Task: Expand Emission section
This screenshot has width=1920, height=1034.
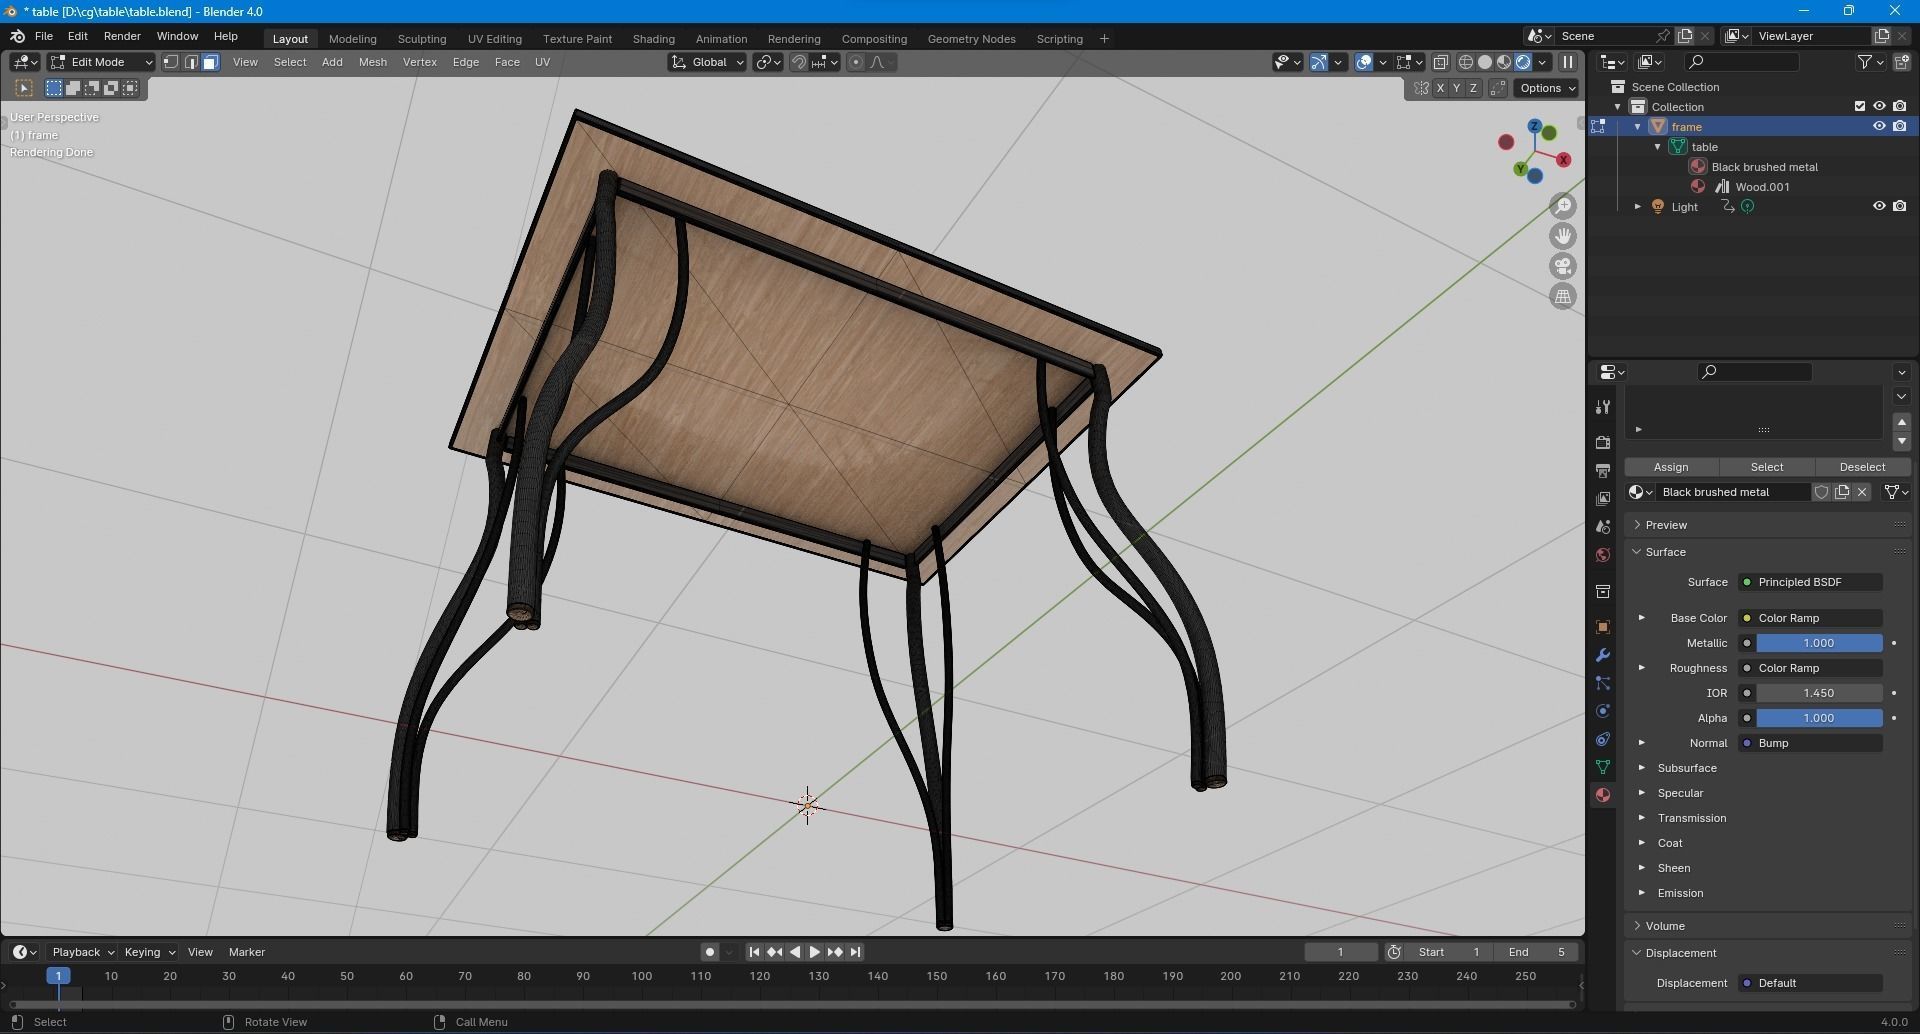Action: (x=1680, y=893)
